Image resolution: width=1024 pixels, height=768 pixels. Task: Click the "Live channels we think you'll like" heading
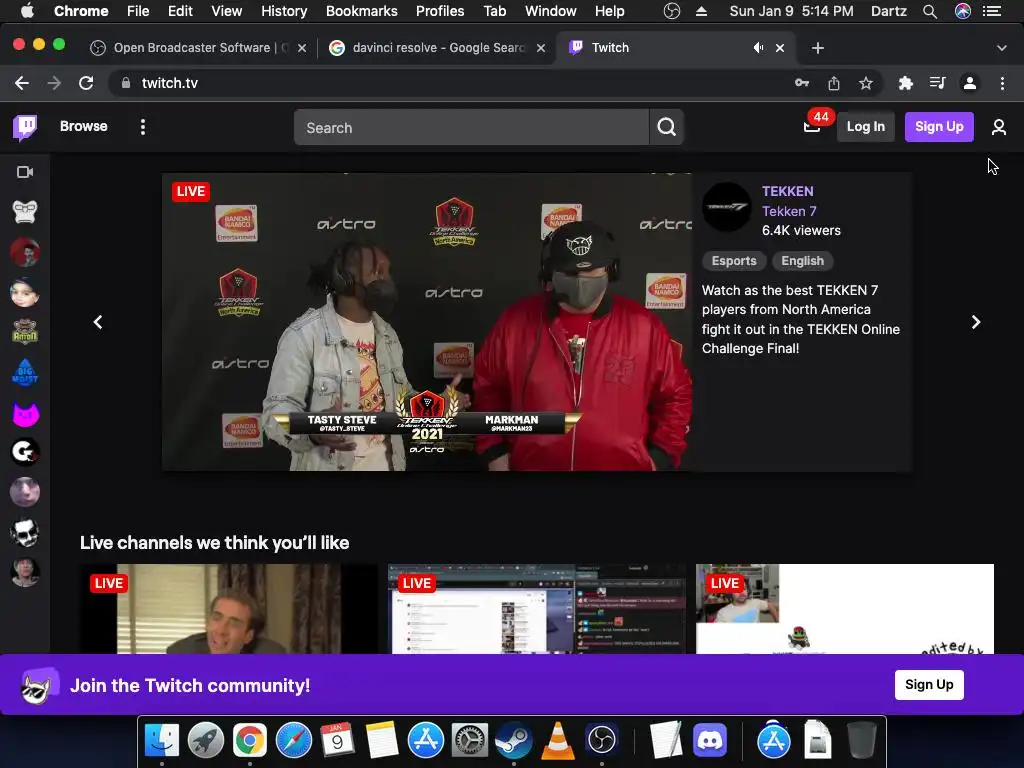[x=214, y=543]
